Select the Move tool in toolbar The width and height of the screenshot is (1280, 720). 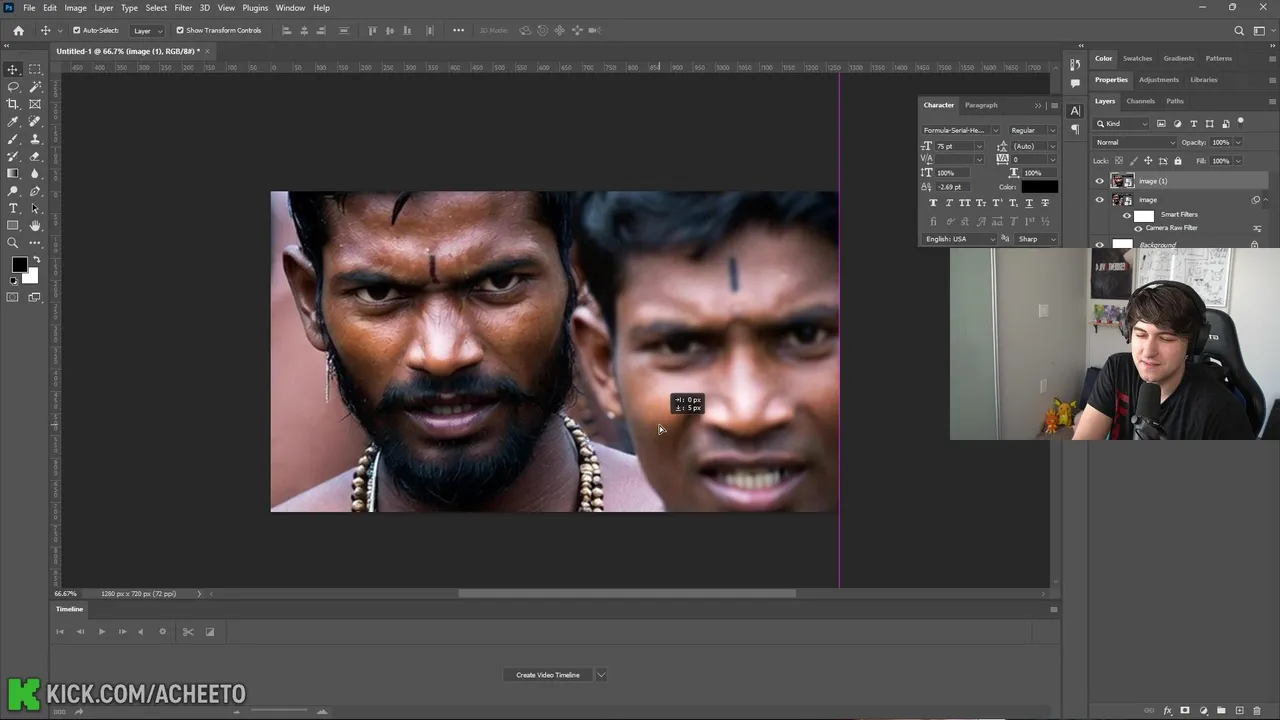(13, 69)
